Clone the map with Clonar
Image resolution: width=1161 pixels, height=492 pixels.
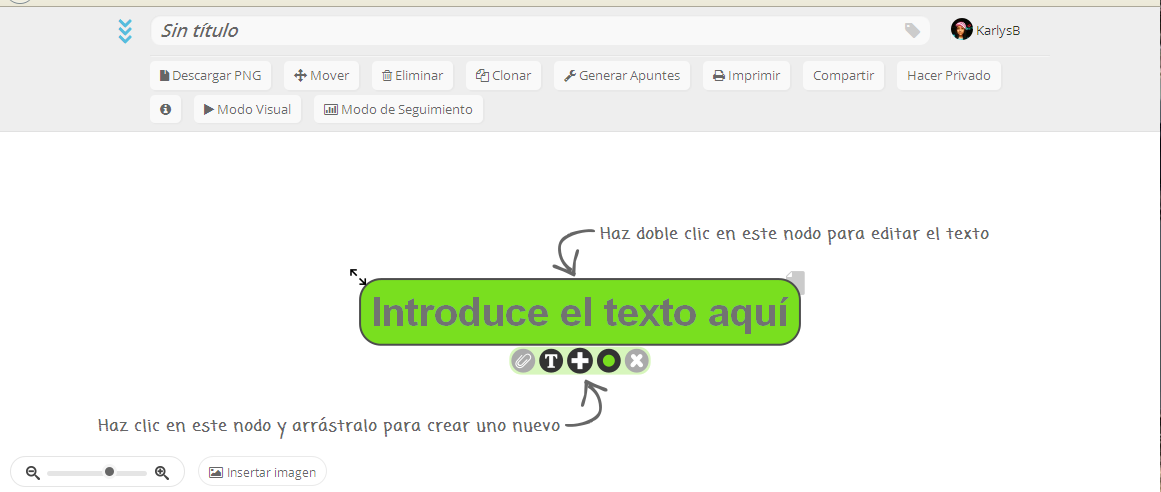click(x=503, y=76)
